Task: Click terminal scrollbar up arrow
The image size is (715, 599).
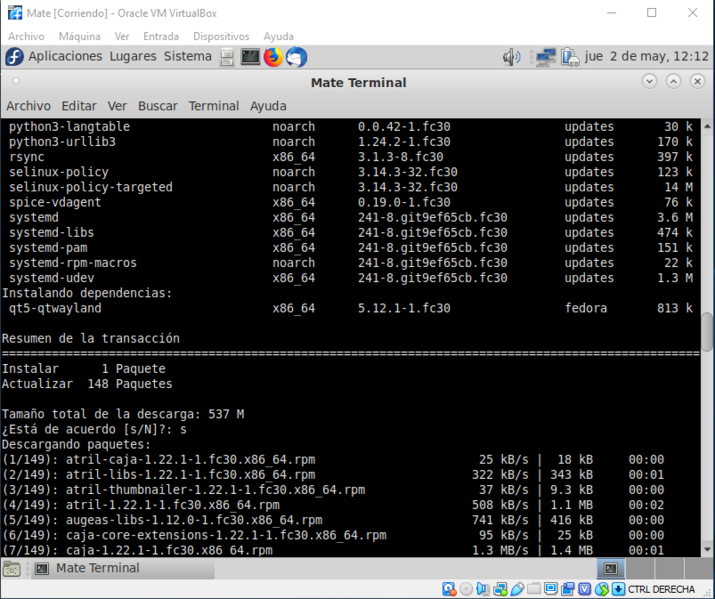Action: pyautogui.click(x=707, y=126)
